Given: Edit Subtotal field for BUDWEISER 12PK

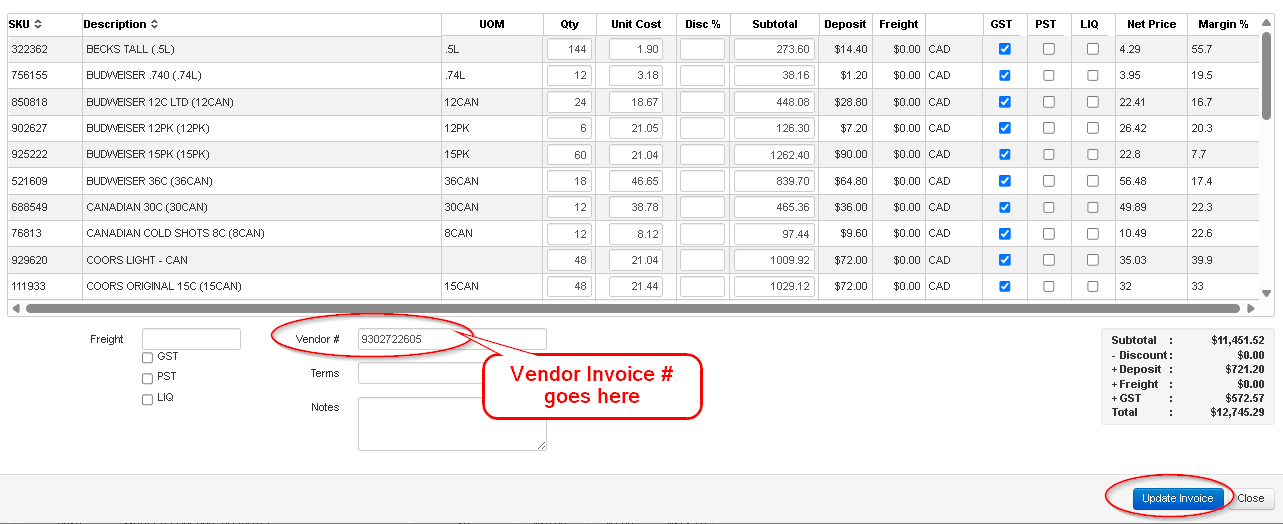Looking at the screenshot, I should [774, 128].
